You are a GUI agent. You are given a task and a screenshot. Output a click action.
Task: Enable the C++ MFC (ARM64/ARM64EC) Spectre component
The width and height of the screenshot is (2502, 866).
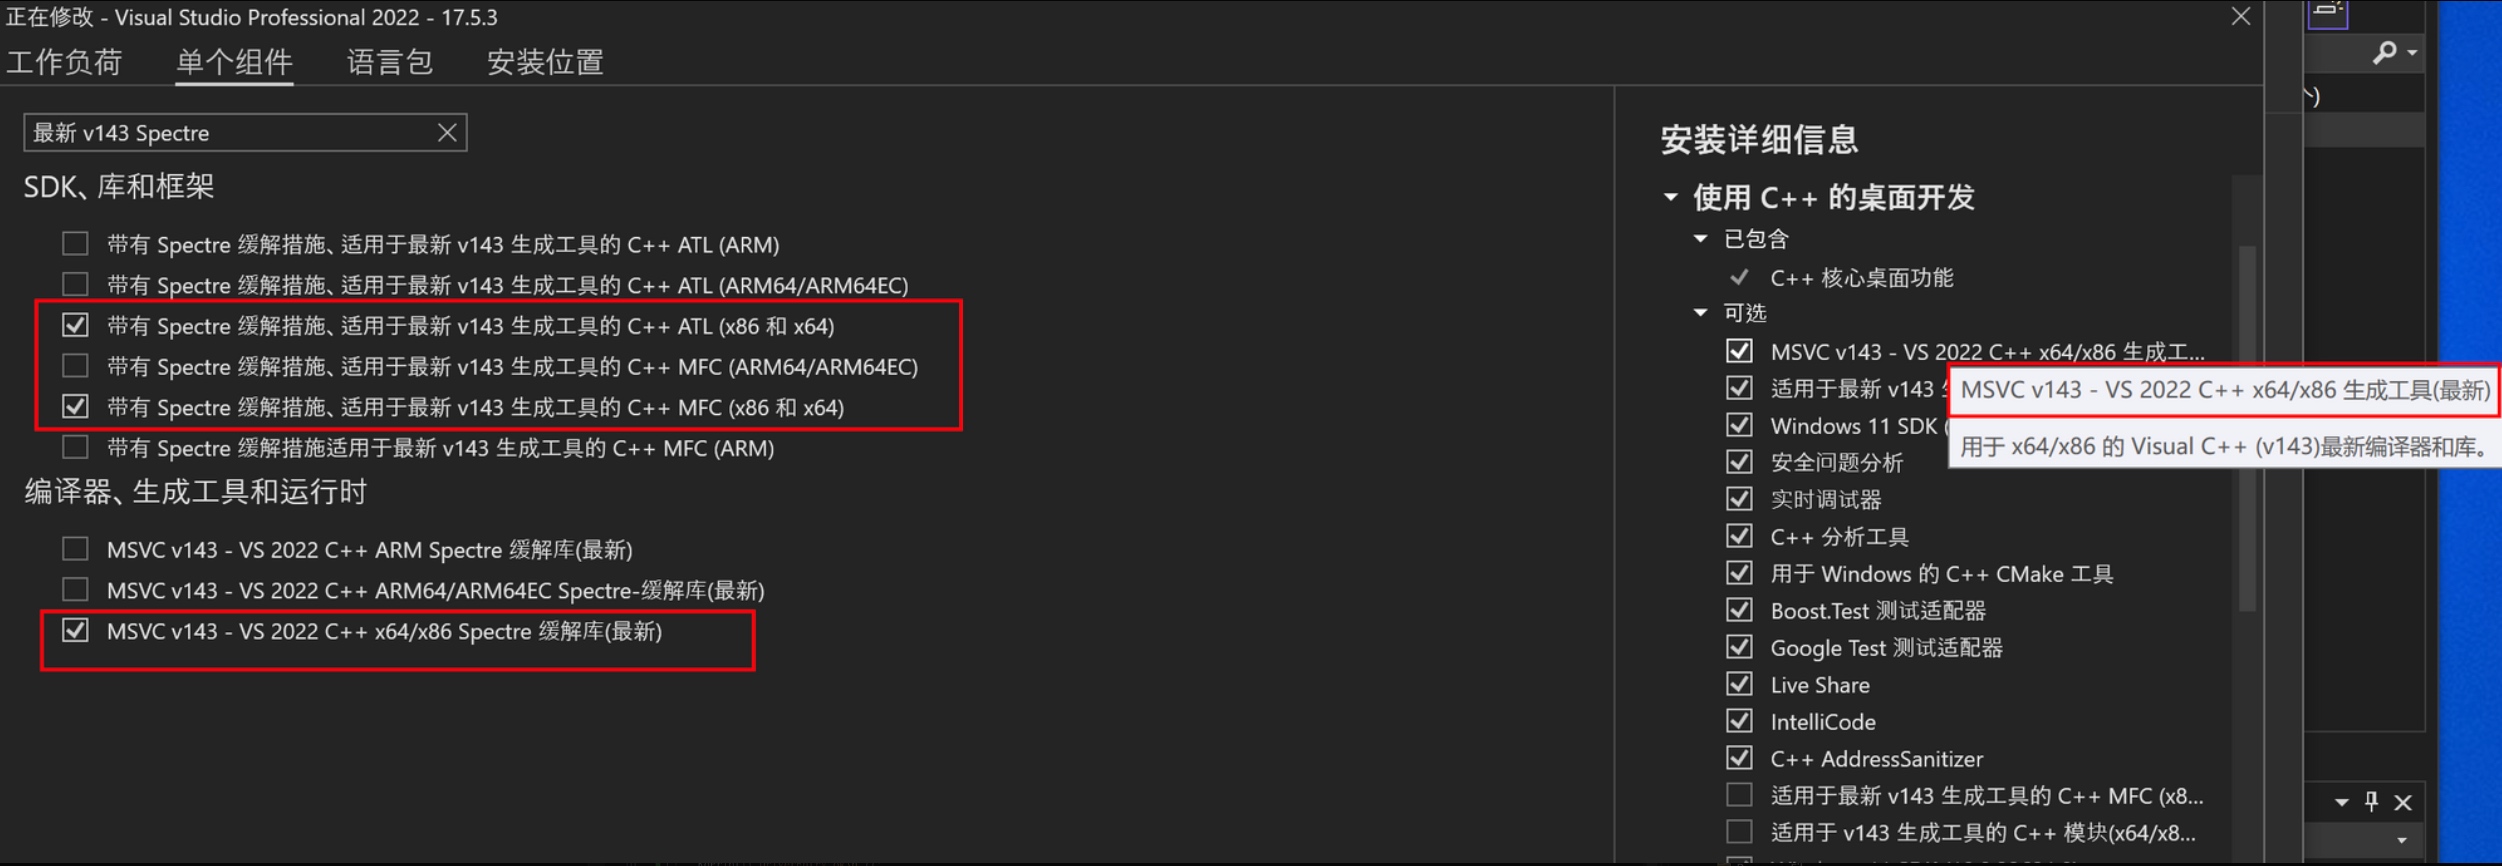pyautogui.click(x=75, y=367)
